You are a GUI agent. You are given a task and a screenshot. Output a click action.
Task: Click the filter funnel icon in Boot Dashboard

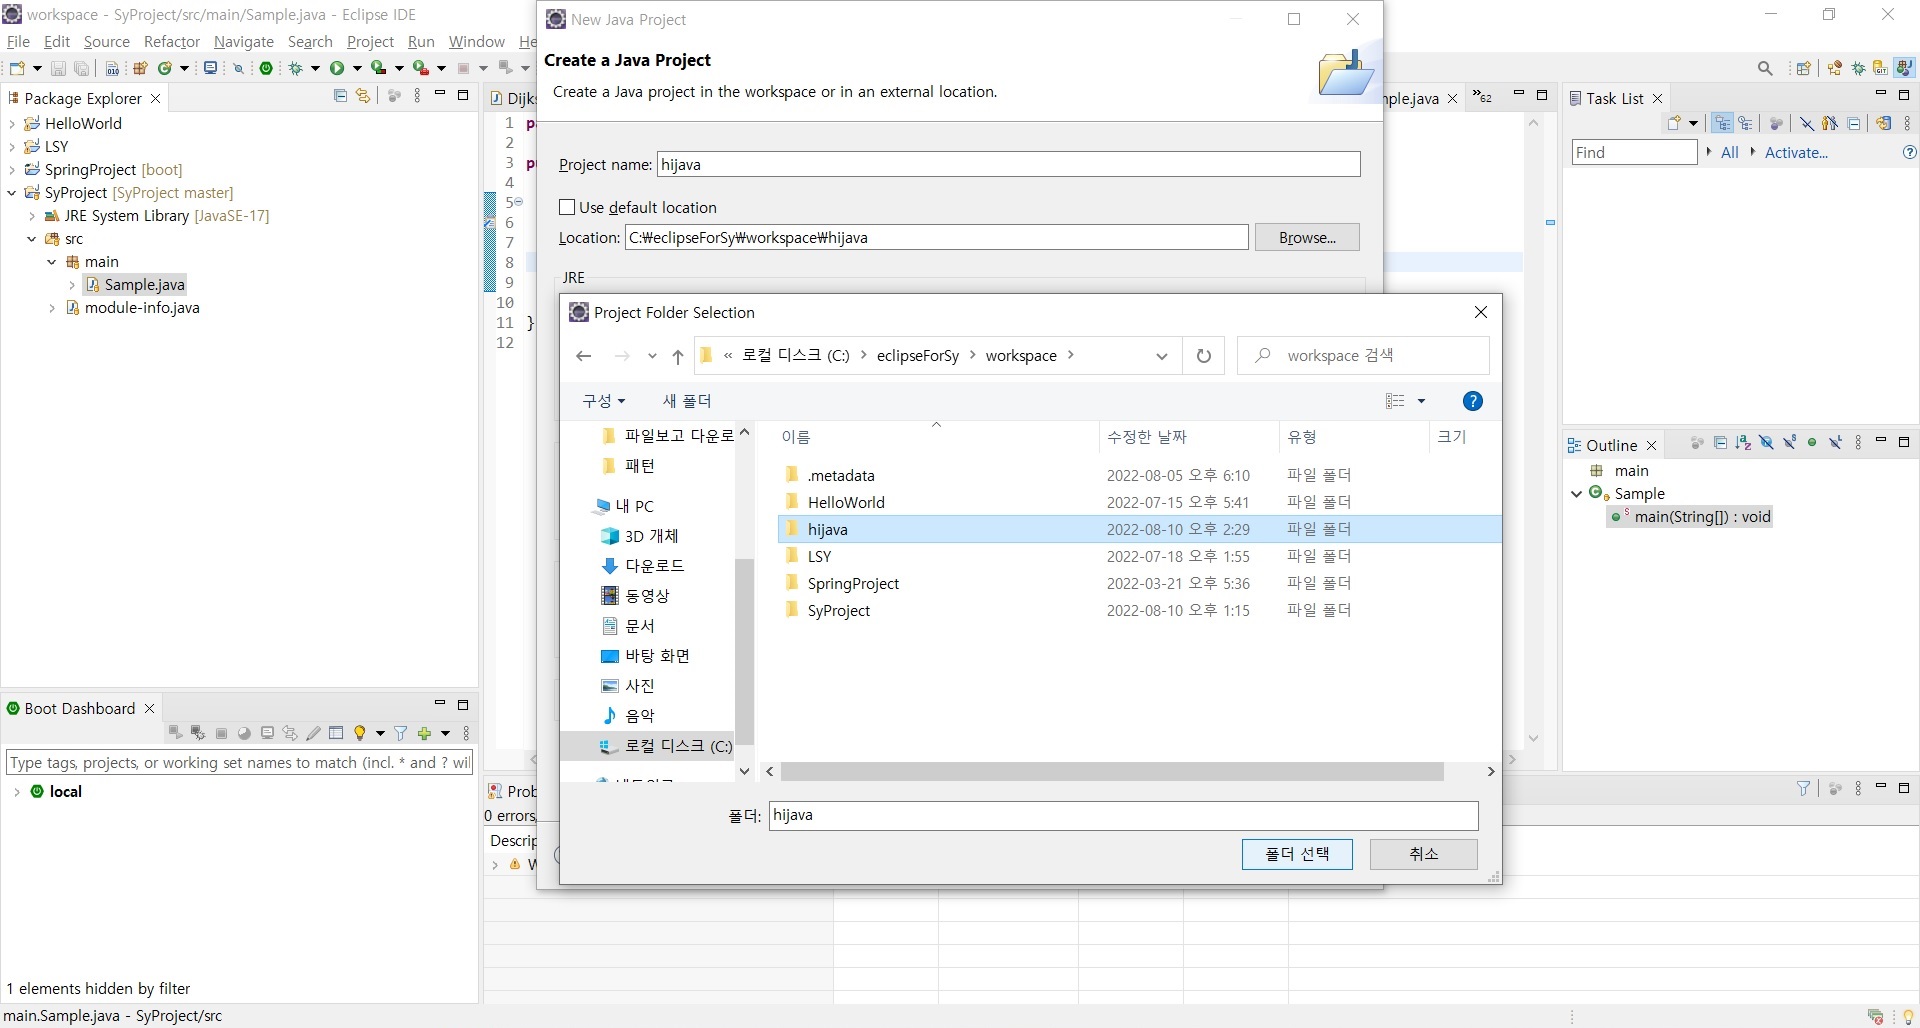point(401,733)
